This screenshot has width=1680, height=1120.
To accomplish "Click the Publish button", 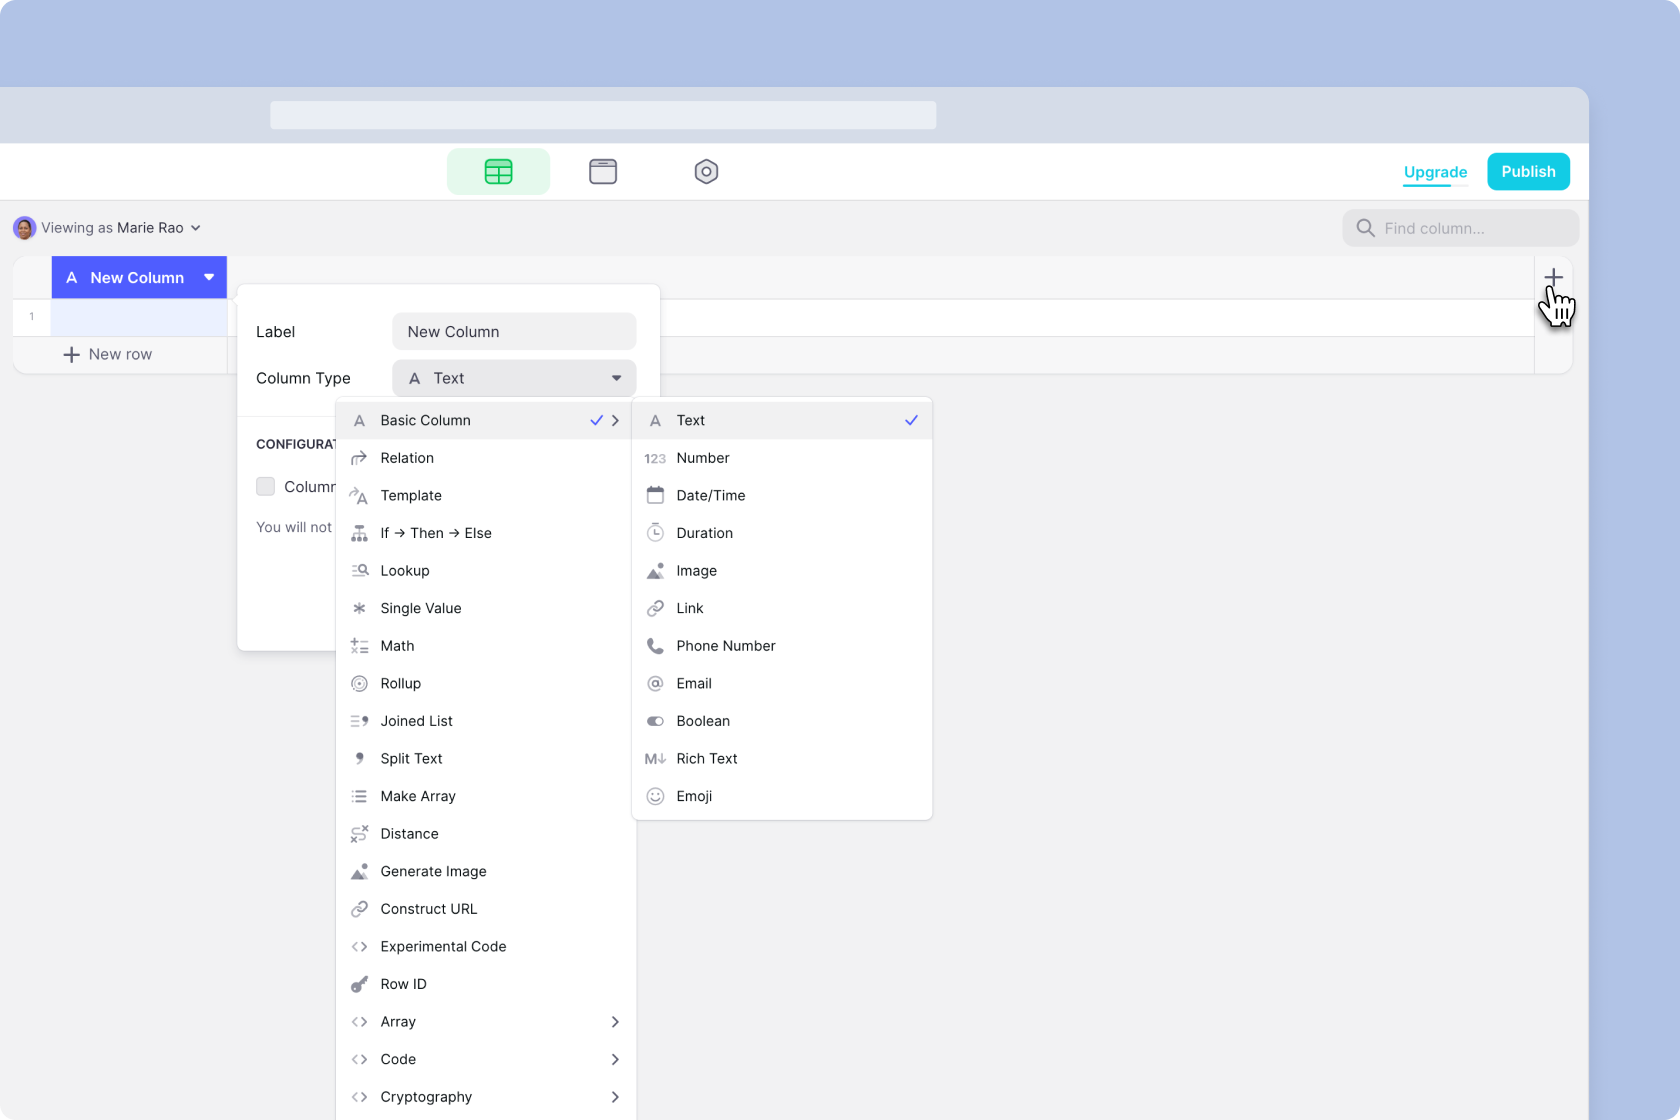I will [x=1527, y=172].
